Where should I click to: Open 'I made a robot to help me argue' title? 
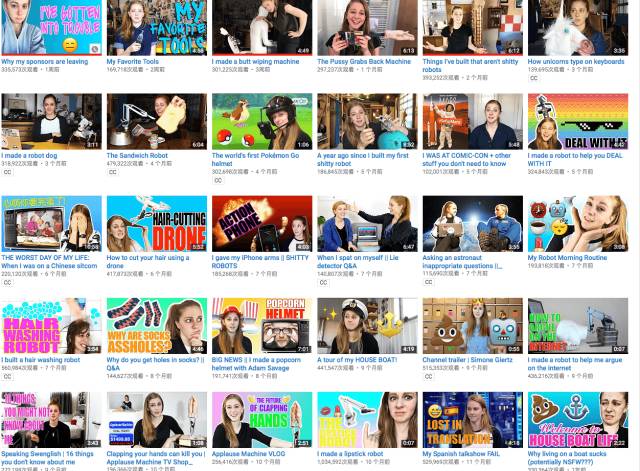coord(575,364)
